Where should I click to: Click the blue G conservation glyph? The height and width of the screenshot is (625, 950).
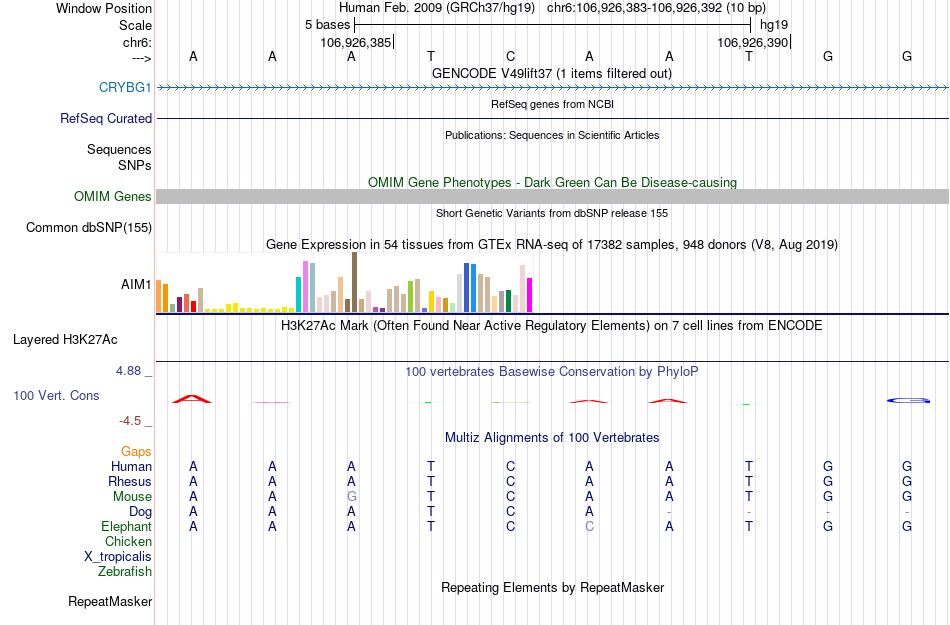coord(908,400)
